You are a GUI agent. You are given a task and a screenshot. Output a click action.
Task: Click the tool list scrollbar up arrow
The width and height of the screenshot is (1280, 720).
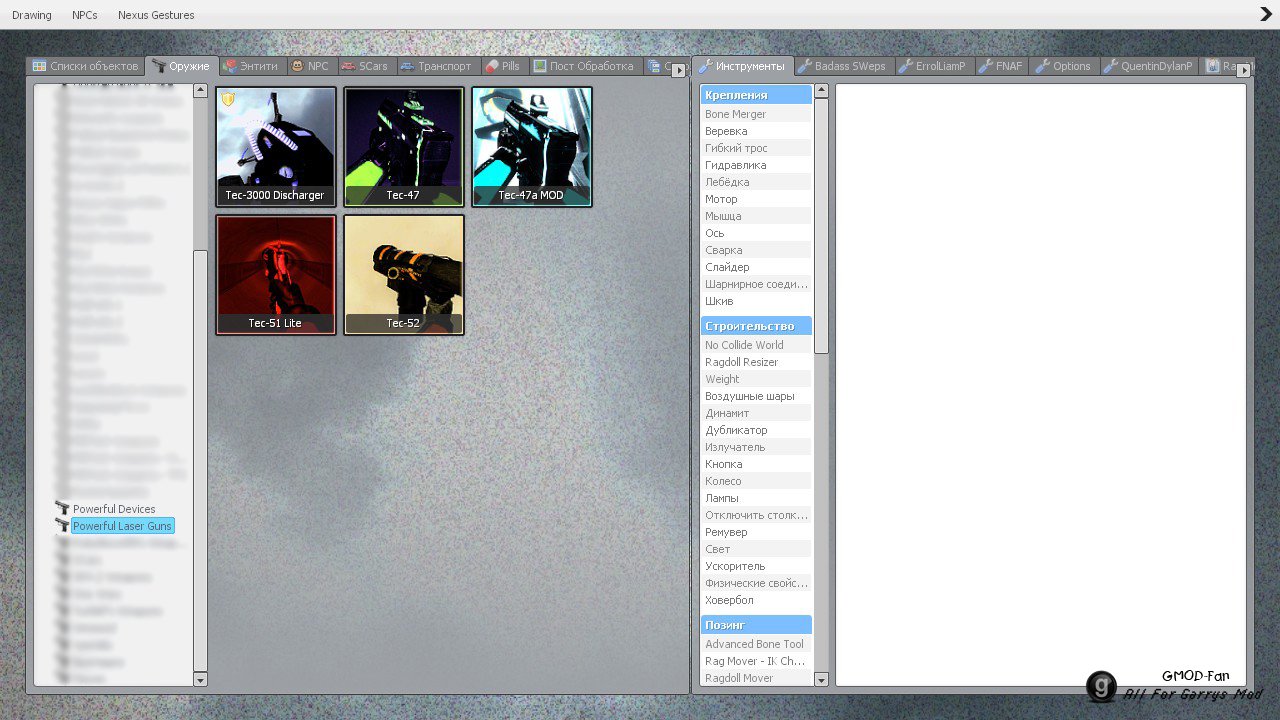pos(822,91)
